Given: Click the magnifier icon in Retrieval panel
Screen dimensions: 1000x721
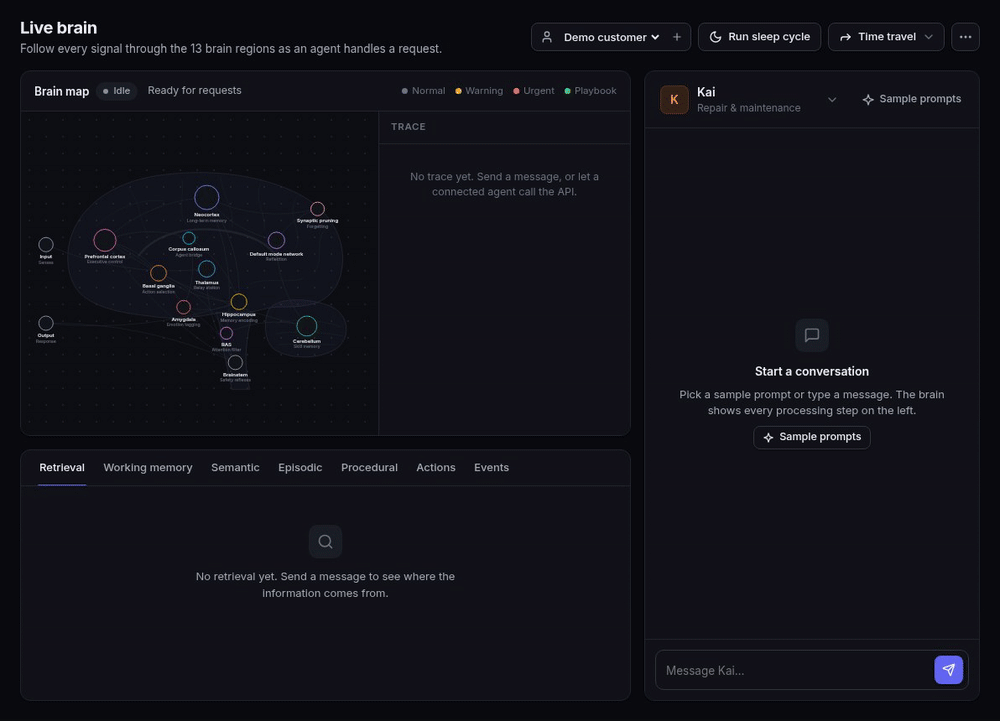Looking at the screenshot, I should tap(325, 542).
